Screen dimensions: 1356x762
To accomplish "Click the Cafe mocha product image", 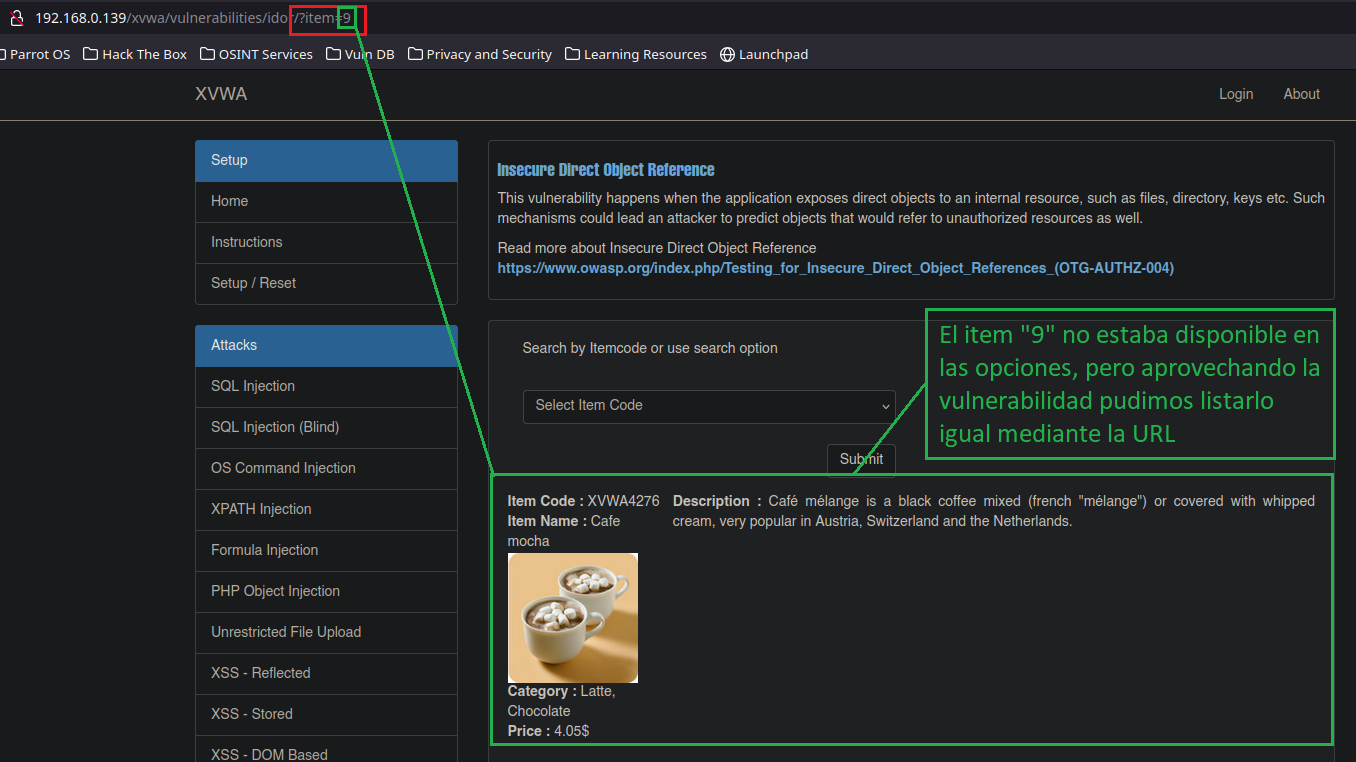I will (573, 618).
